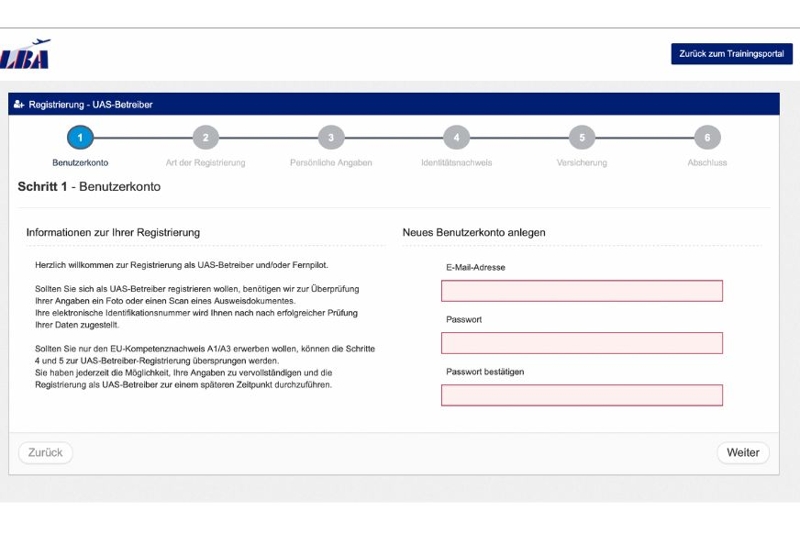
Task: Click into the Passwort field
Action: pos(581,343)
